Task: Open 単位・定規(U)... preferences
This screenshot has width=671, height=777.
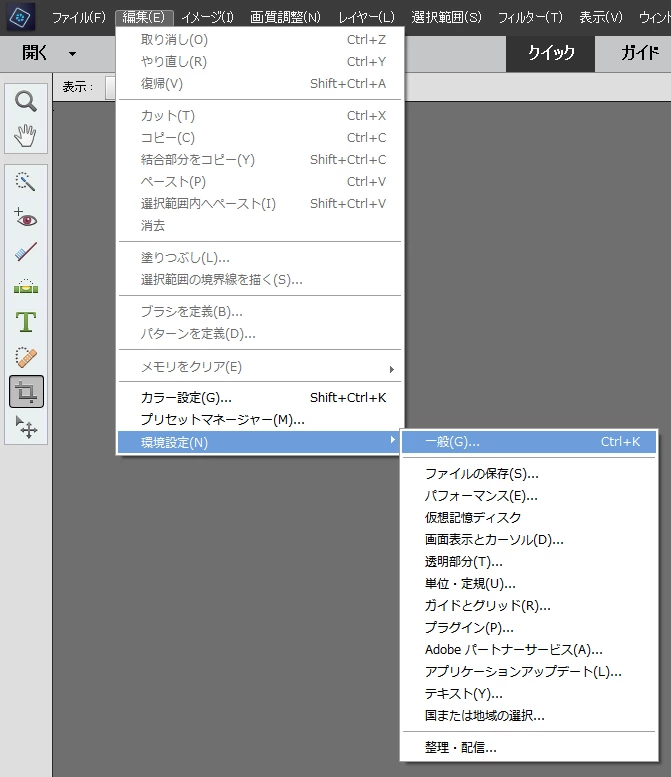Action: coord(529,584)
